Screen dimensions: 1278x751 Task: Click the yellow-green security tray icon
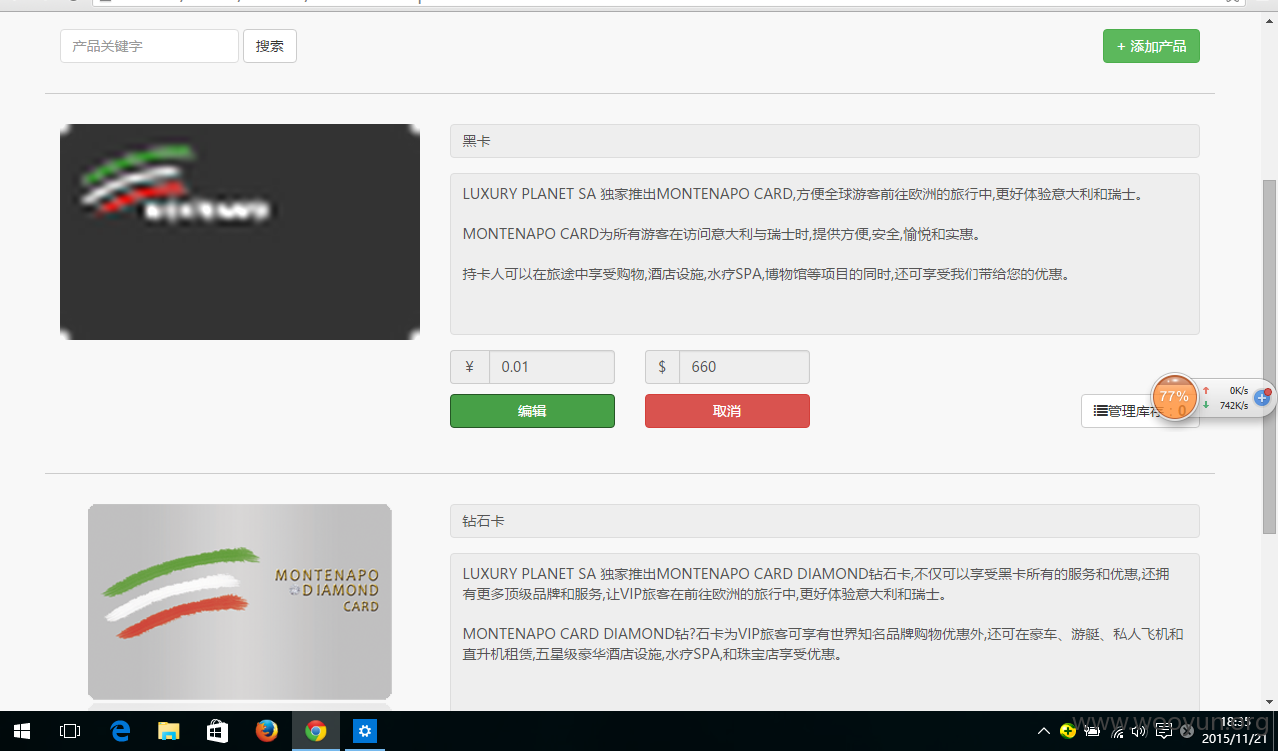[1068, 731]
